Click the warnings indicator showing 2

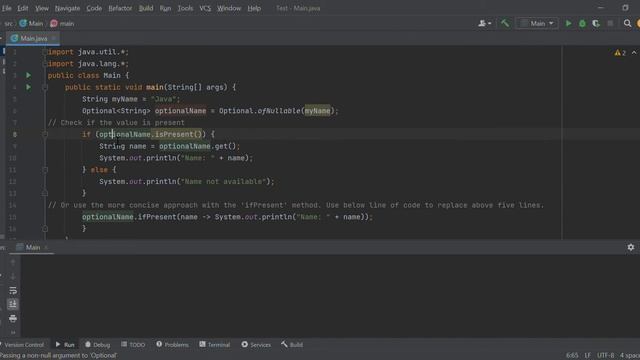point(620,53)
